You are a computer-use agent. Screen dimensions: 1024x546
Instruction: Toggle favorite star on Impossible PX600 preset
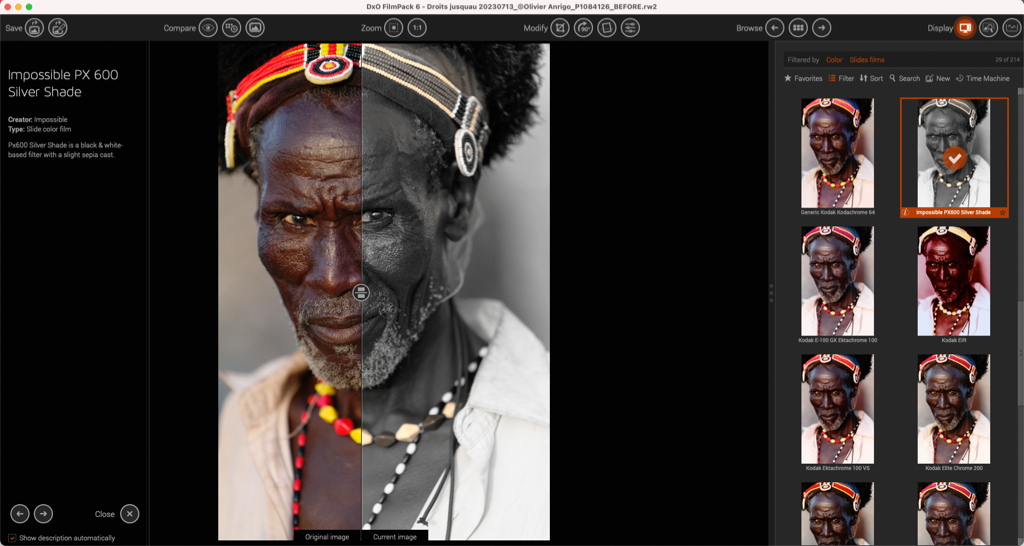(1002, 213)
